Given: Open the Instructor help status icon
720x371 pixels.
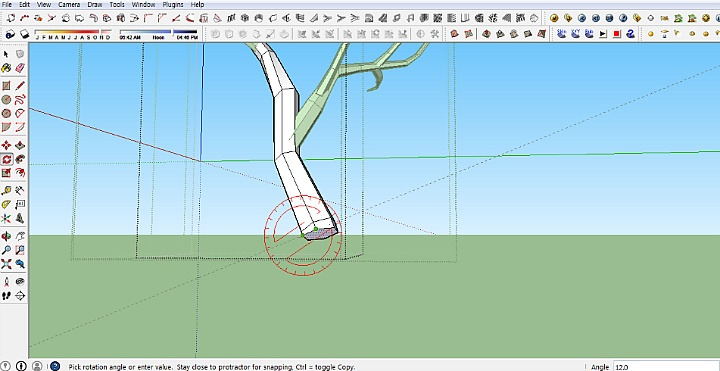Looking at the screenshot, I should click(55, 366).
